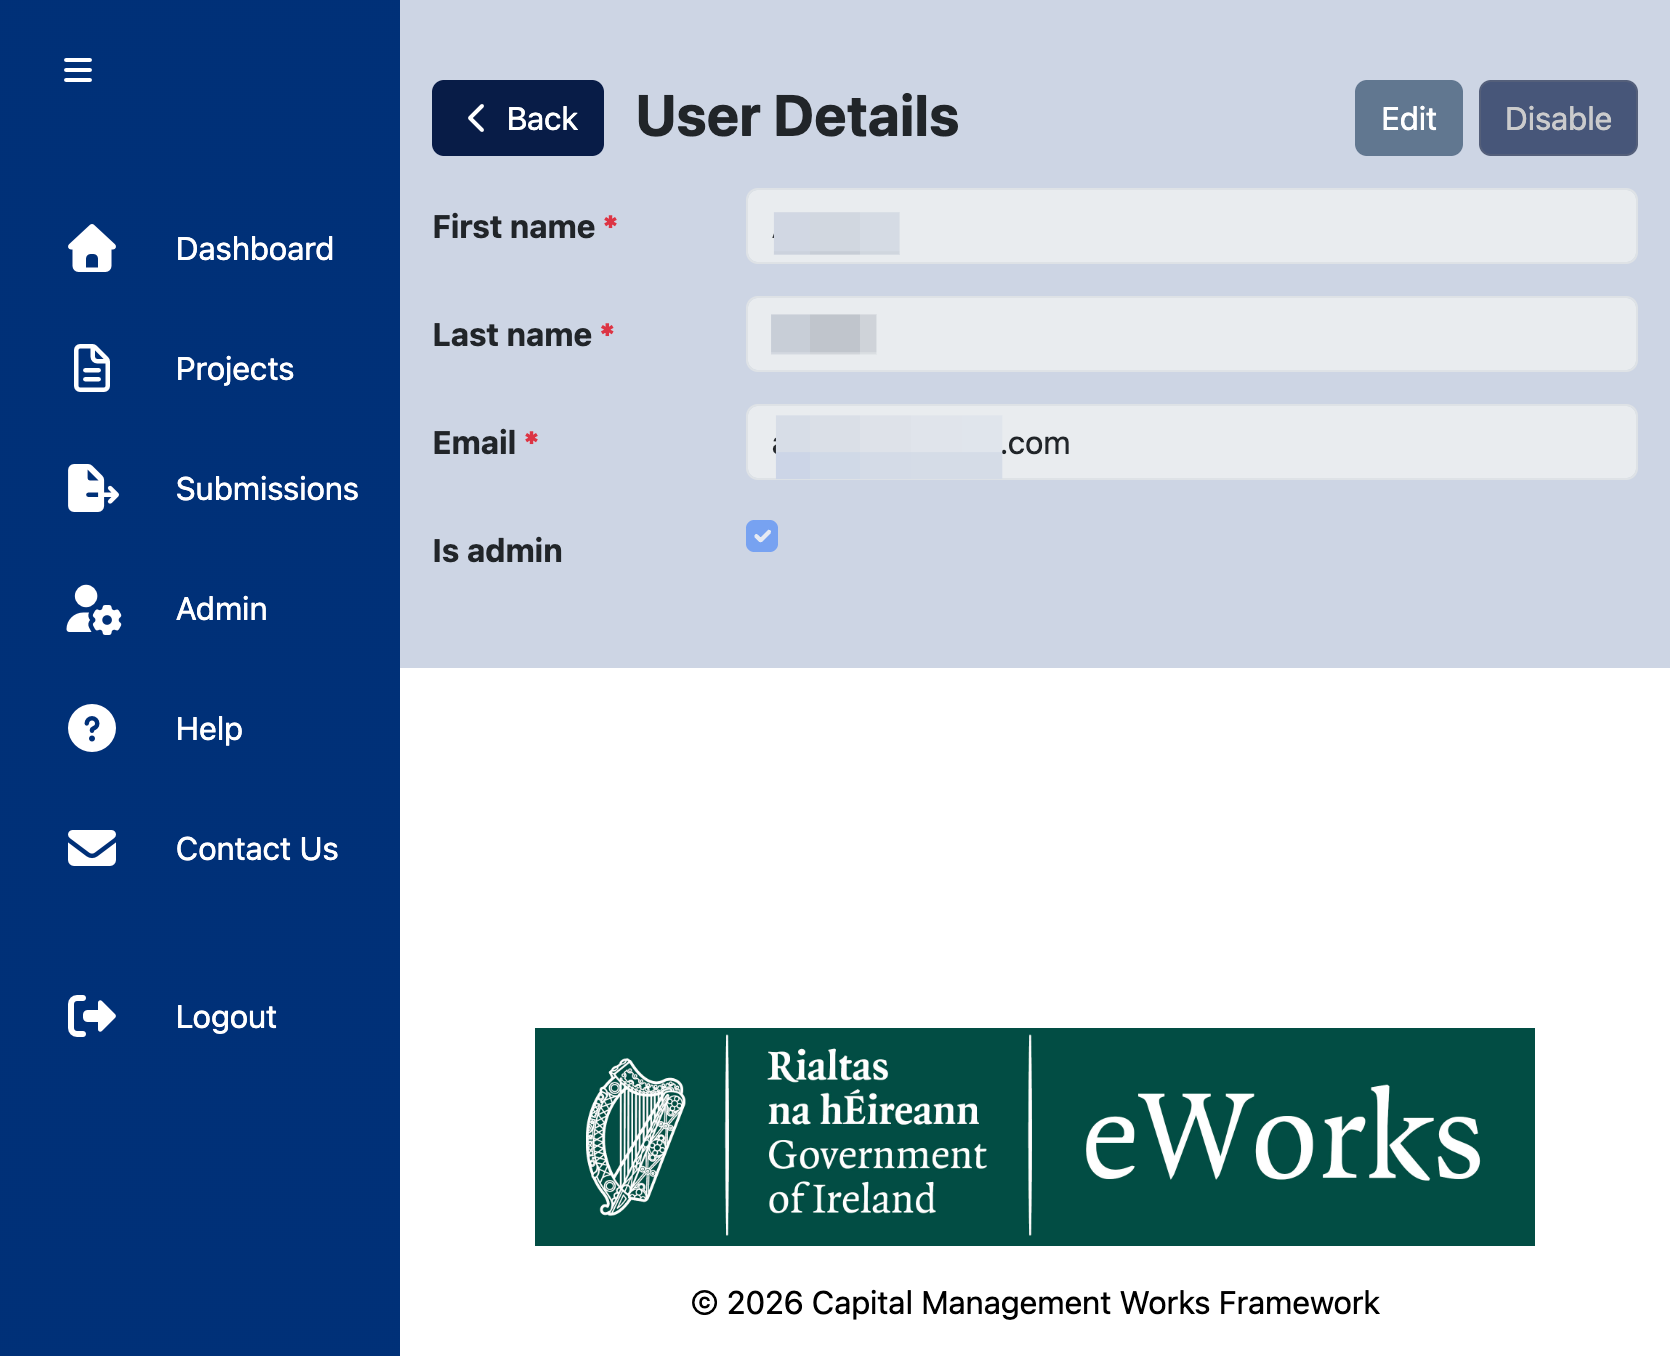
Task: Click the Logout label
Action: (x=226, y=1017)
